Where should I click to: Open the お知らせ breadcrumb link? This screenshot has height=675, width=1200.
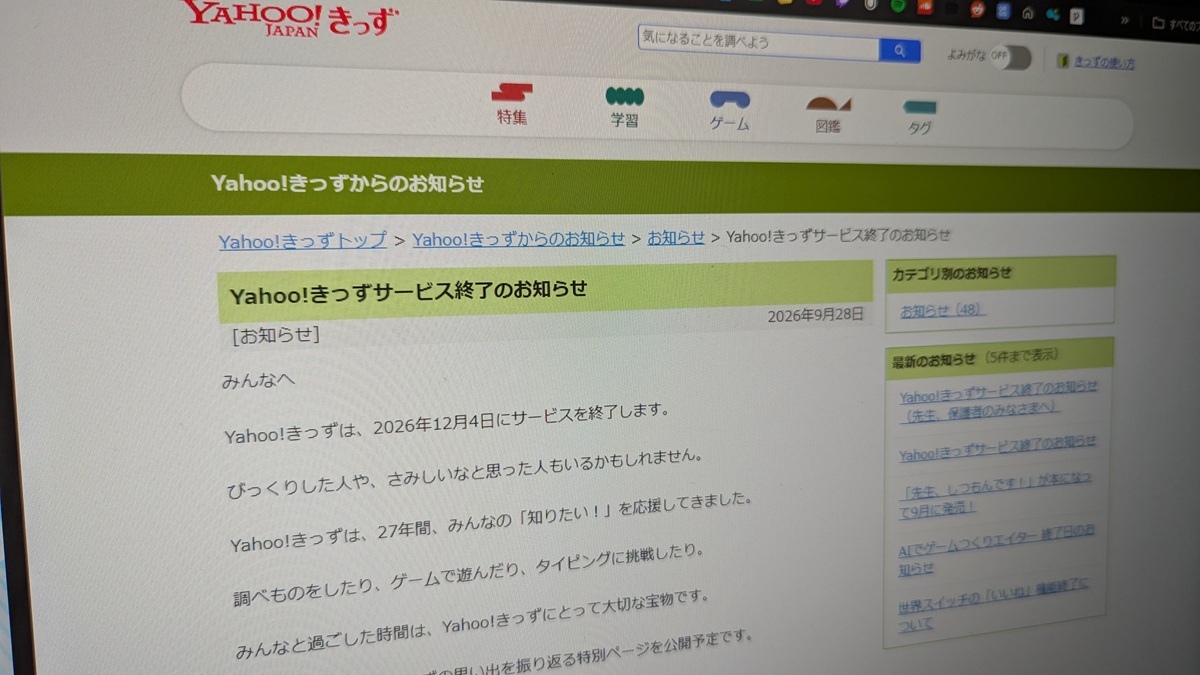coord(676,237)
